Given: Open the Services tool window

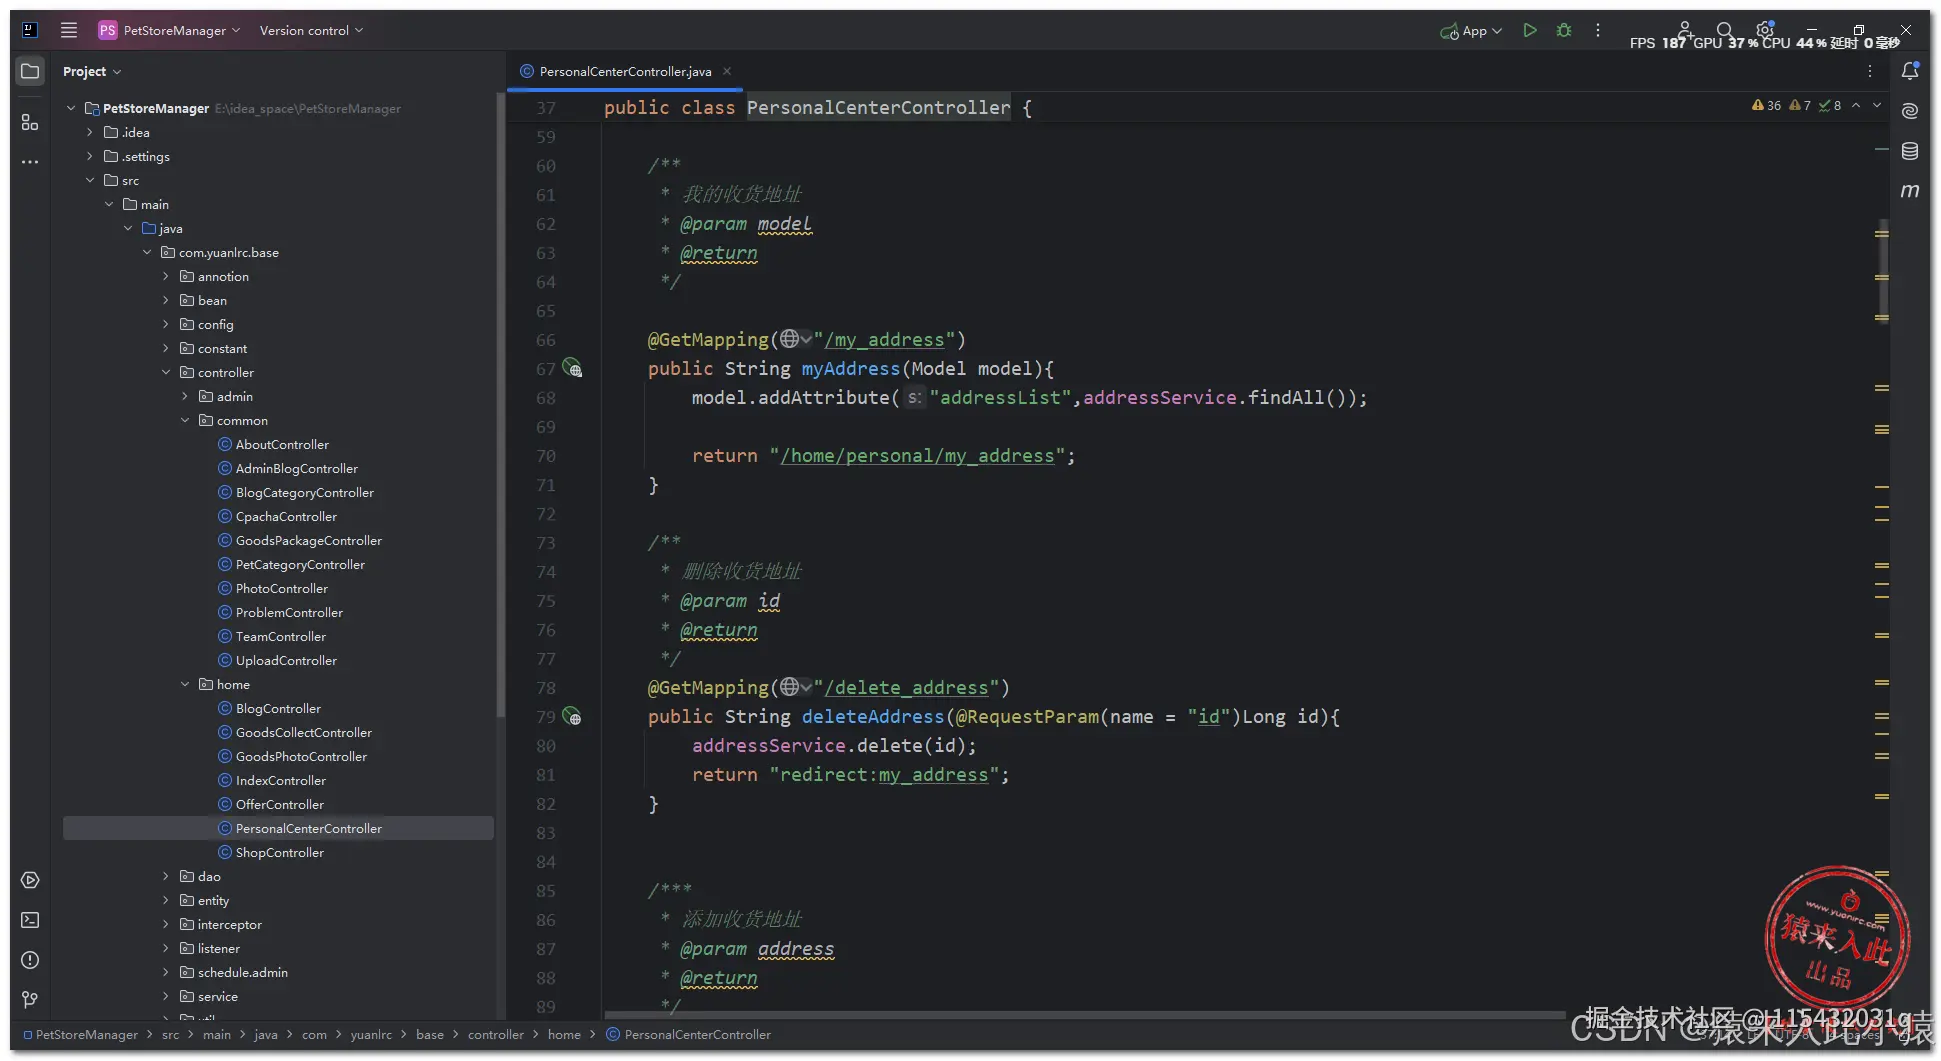Looking at the screenshot, I should pos(30,880).
